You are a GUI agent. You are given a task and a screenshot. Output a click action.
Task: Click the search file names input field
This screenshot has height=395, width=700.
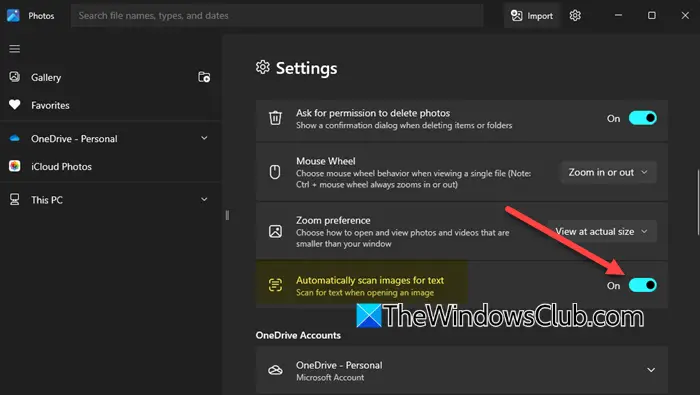click(277, 16)
